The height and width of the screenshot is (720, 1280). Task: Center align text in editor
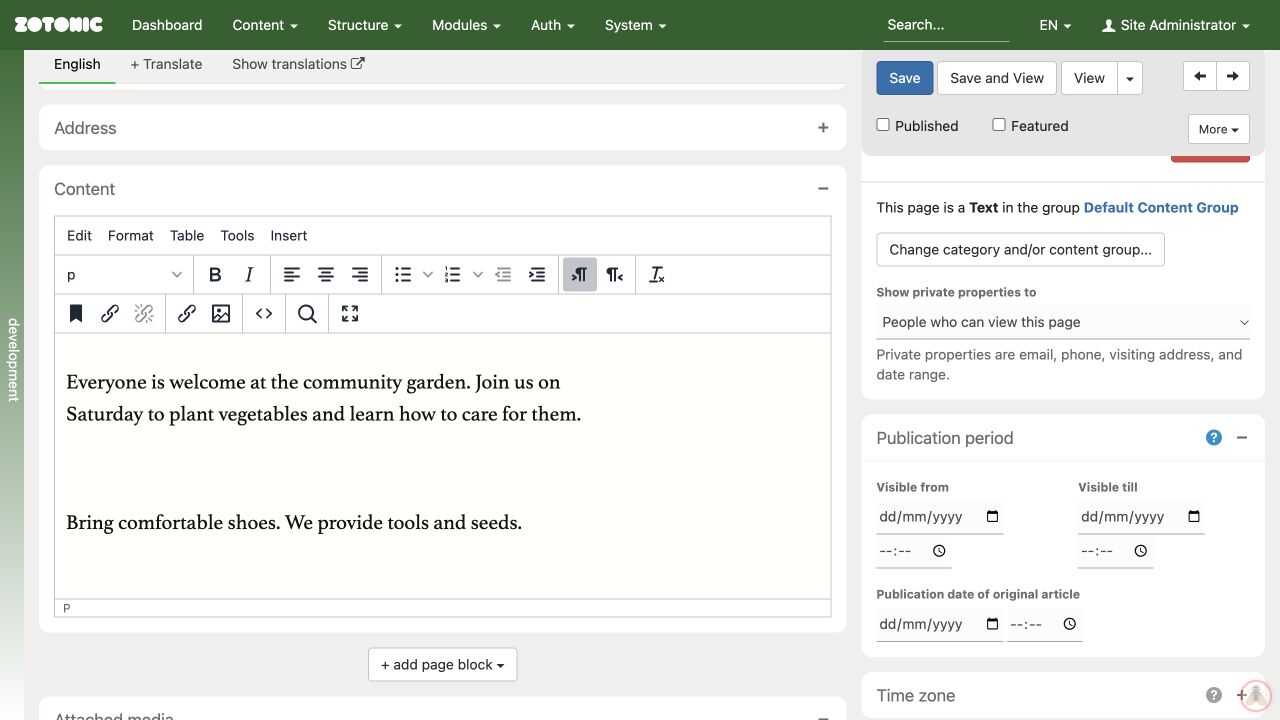tap(326, 275)
